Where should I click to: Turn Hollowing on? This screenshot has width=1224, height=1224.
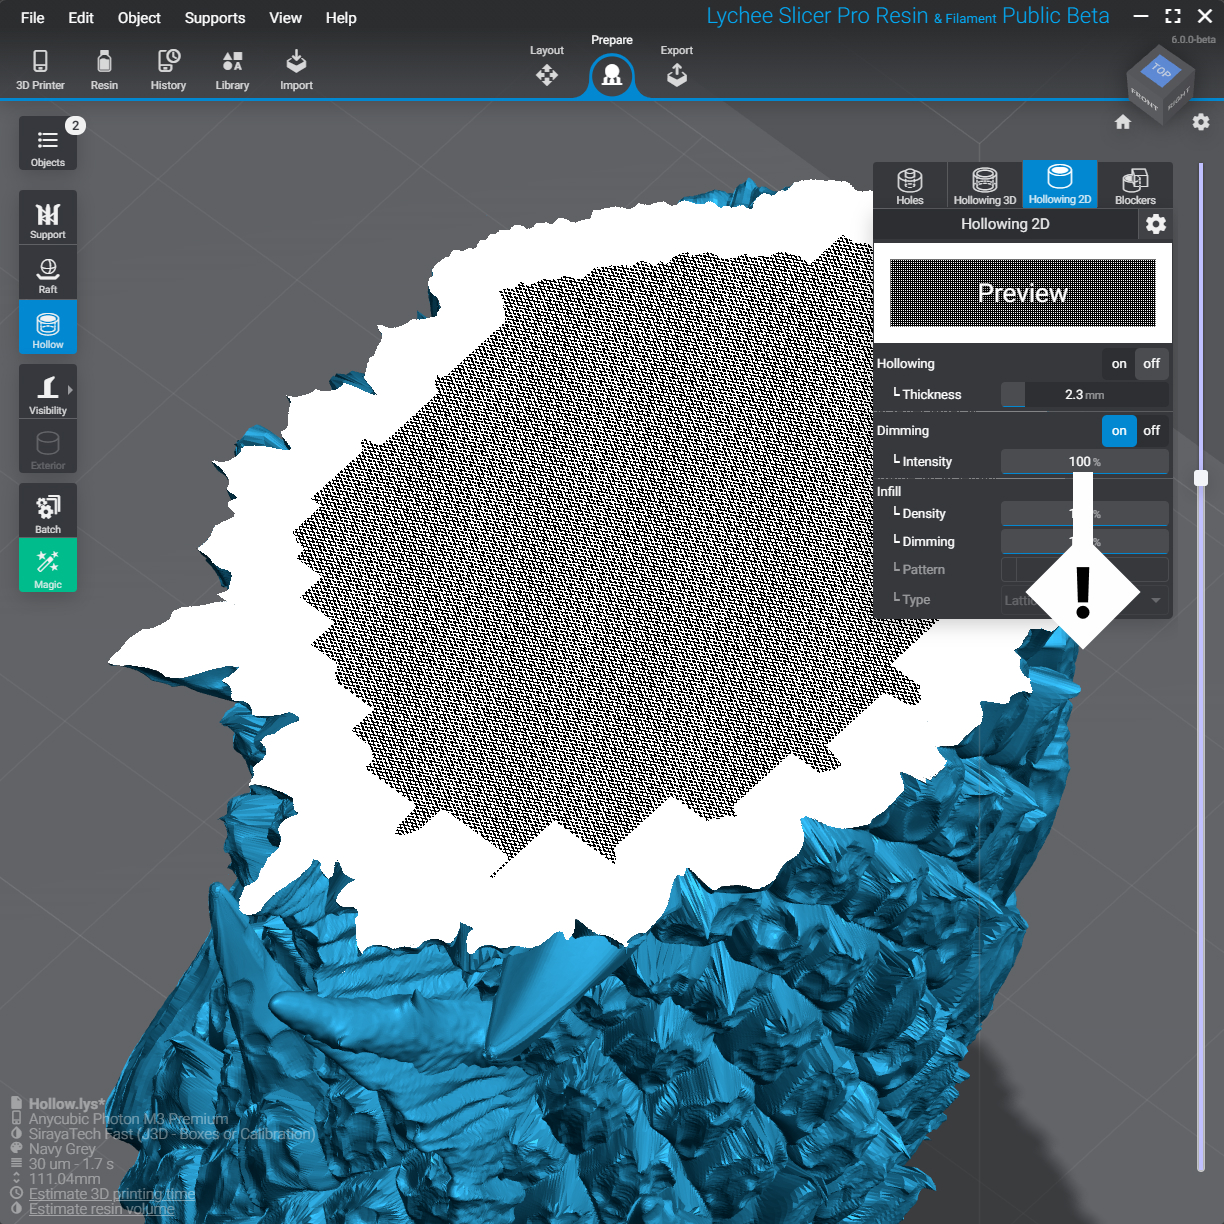click(x=1118, y=364)
